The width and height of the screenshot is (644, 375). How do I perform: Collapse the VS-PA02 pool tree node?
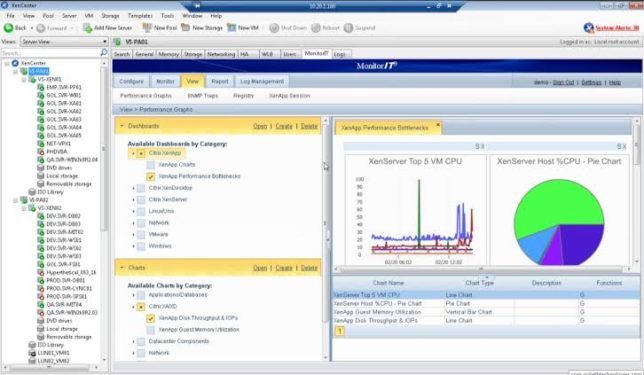(15, 200)
